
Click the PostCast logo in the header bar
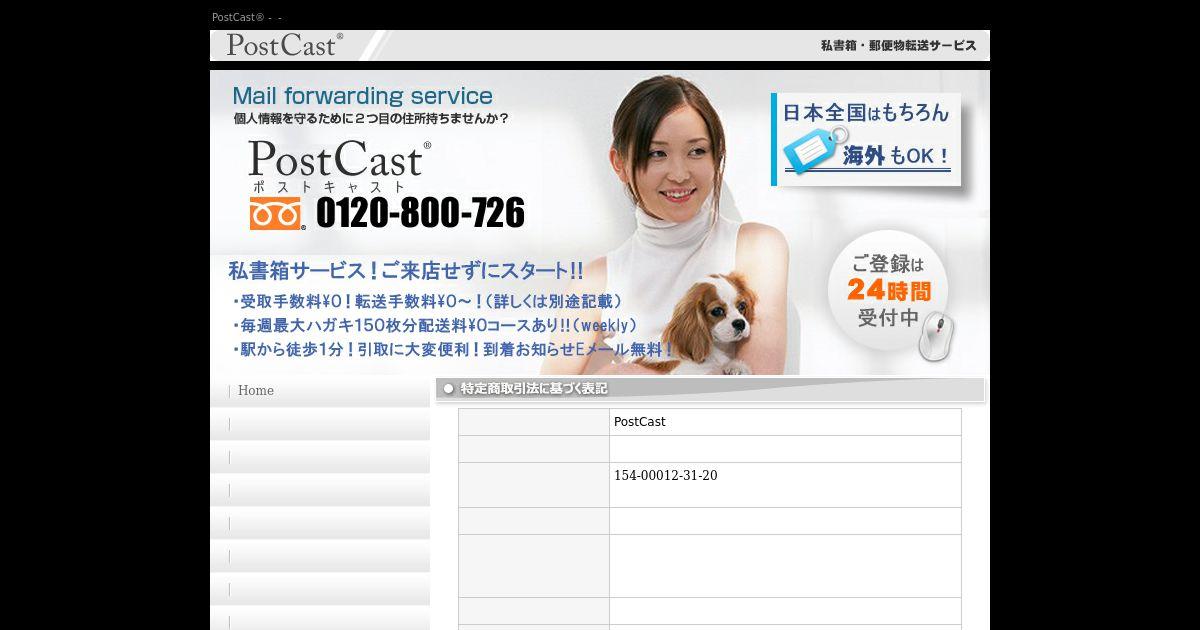tap(284, 45)
